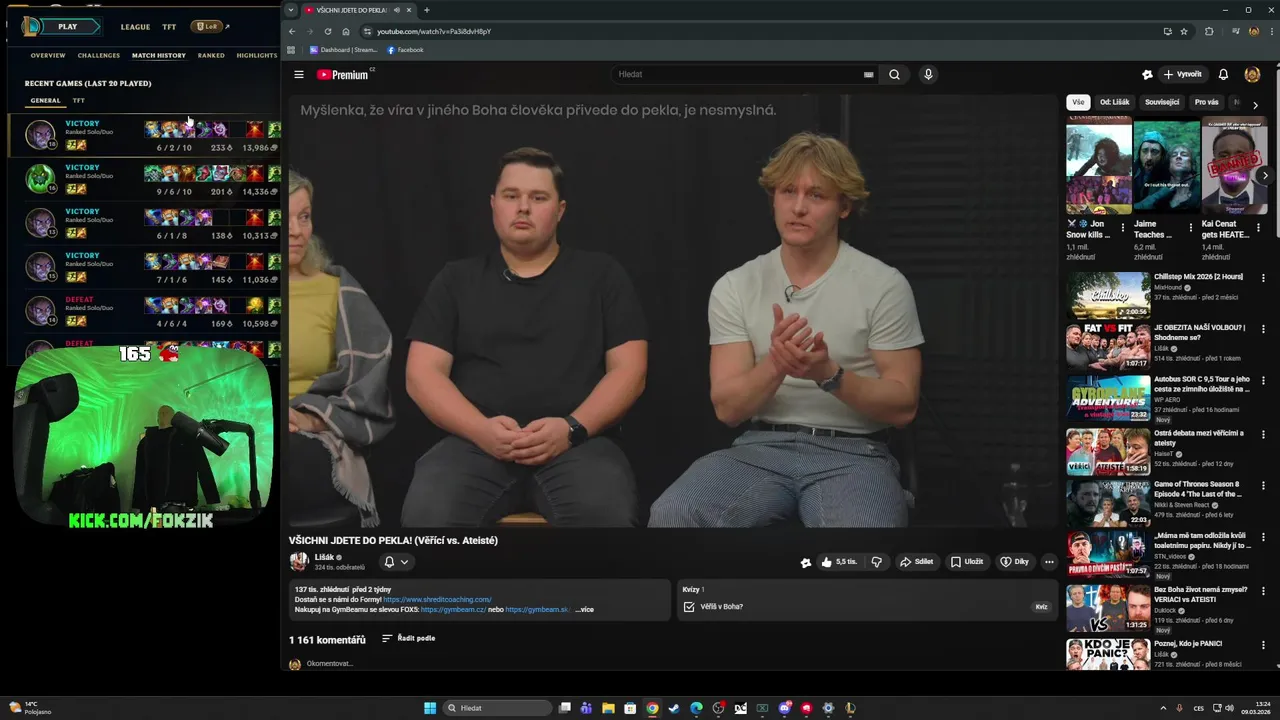Click the YouTube Premium logo
This screenshot has width=1280, height=720.
click(x=345, y=74)
